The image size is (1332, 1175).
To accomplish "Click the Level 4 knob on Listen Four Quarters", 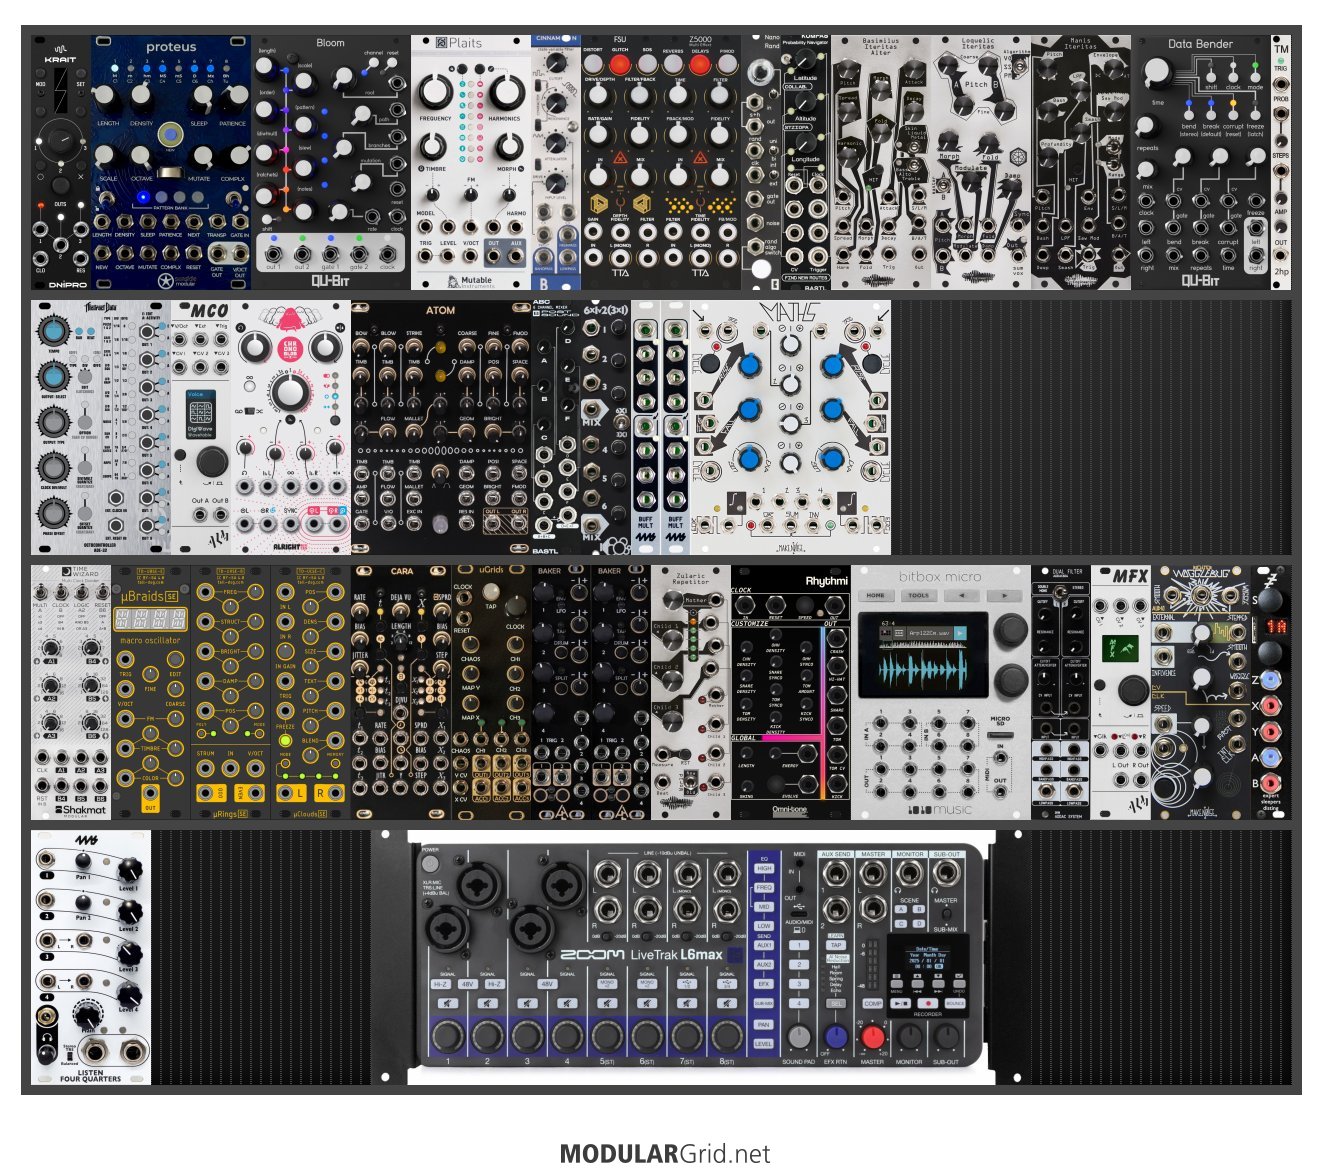I will (x=128, y=994).
